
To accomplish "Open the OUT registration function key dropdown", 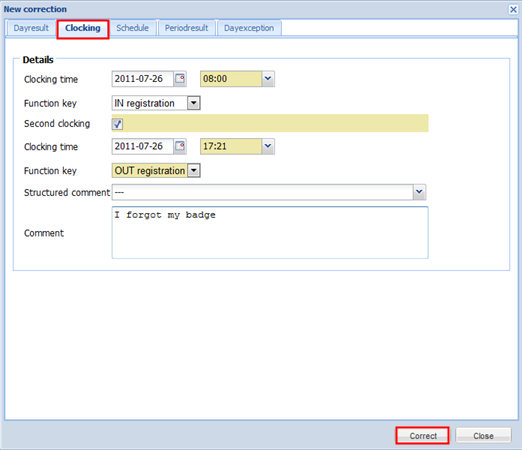I will pos(194,171).
